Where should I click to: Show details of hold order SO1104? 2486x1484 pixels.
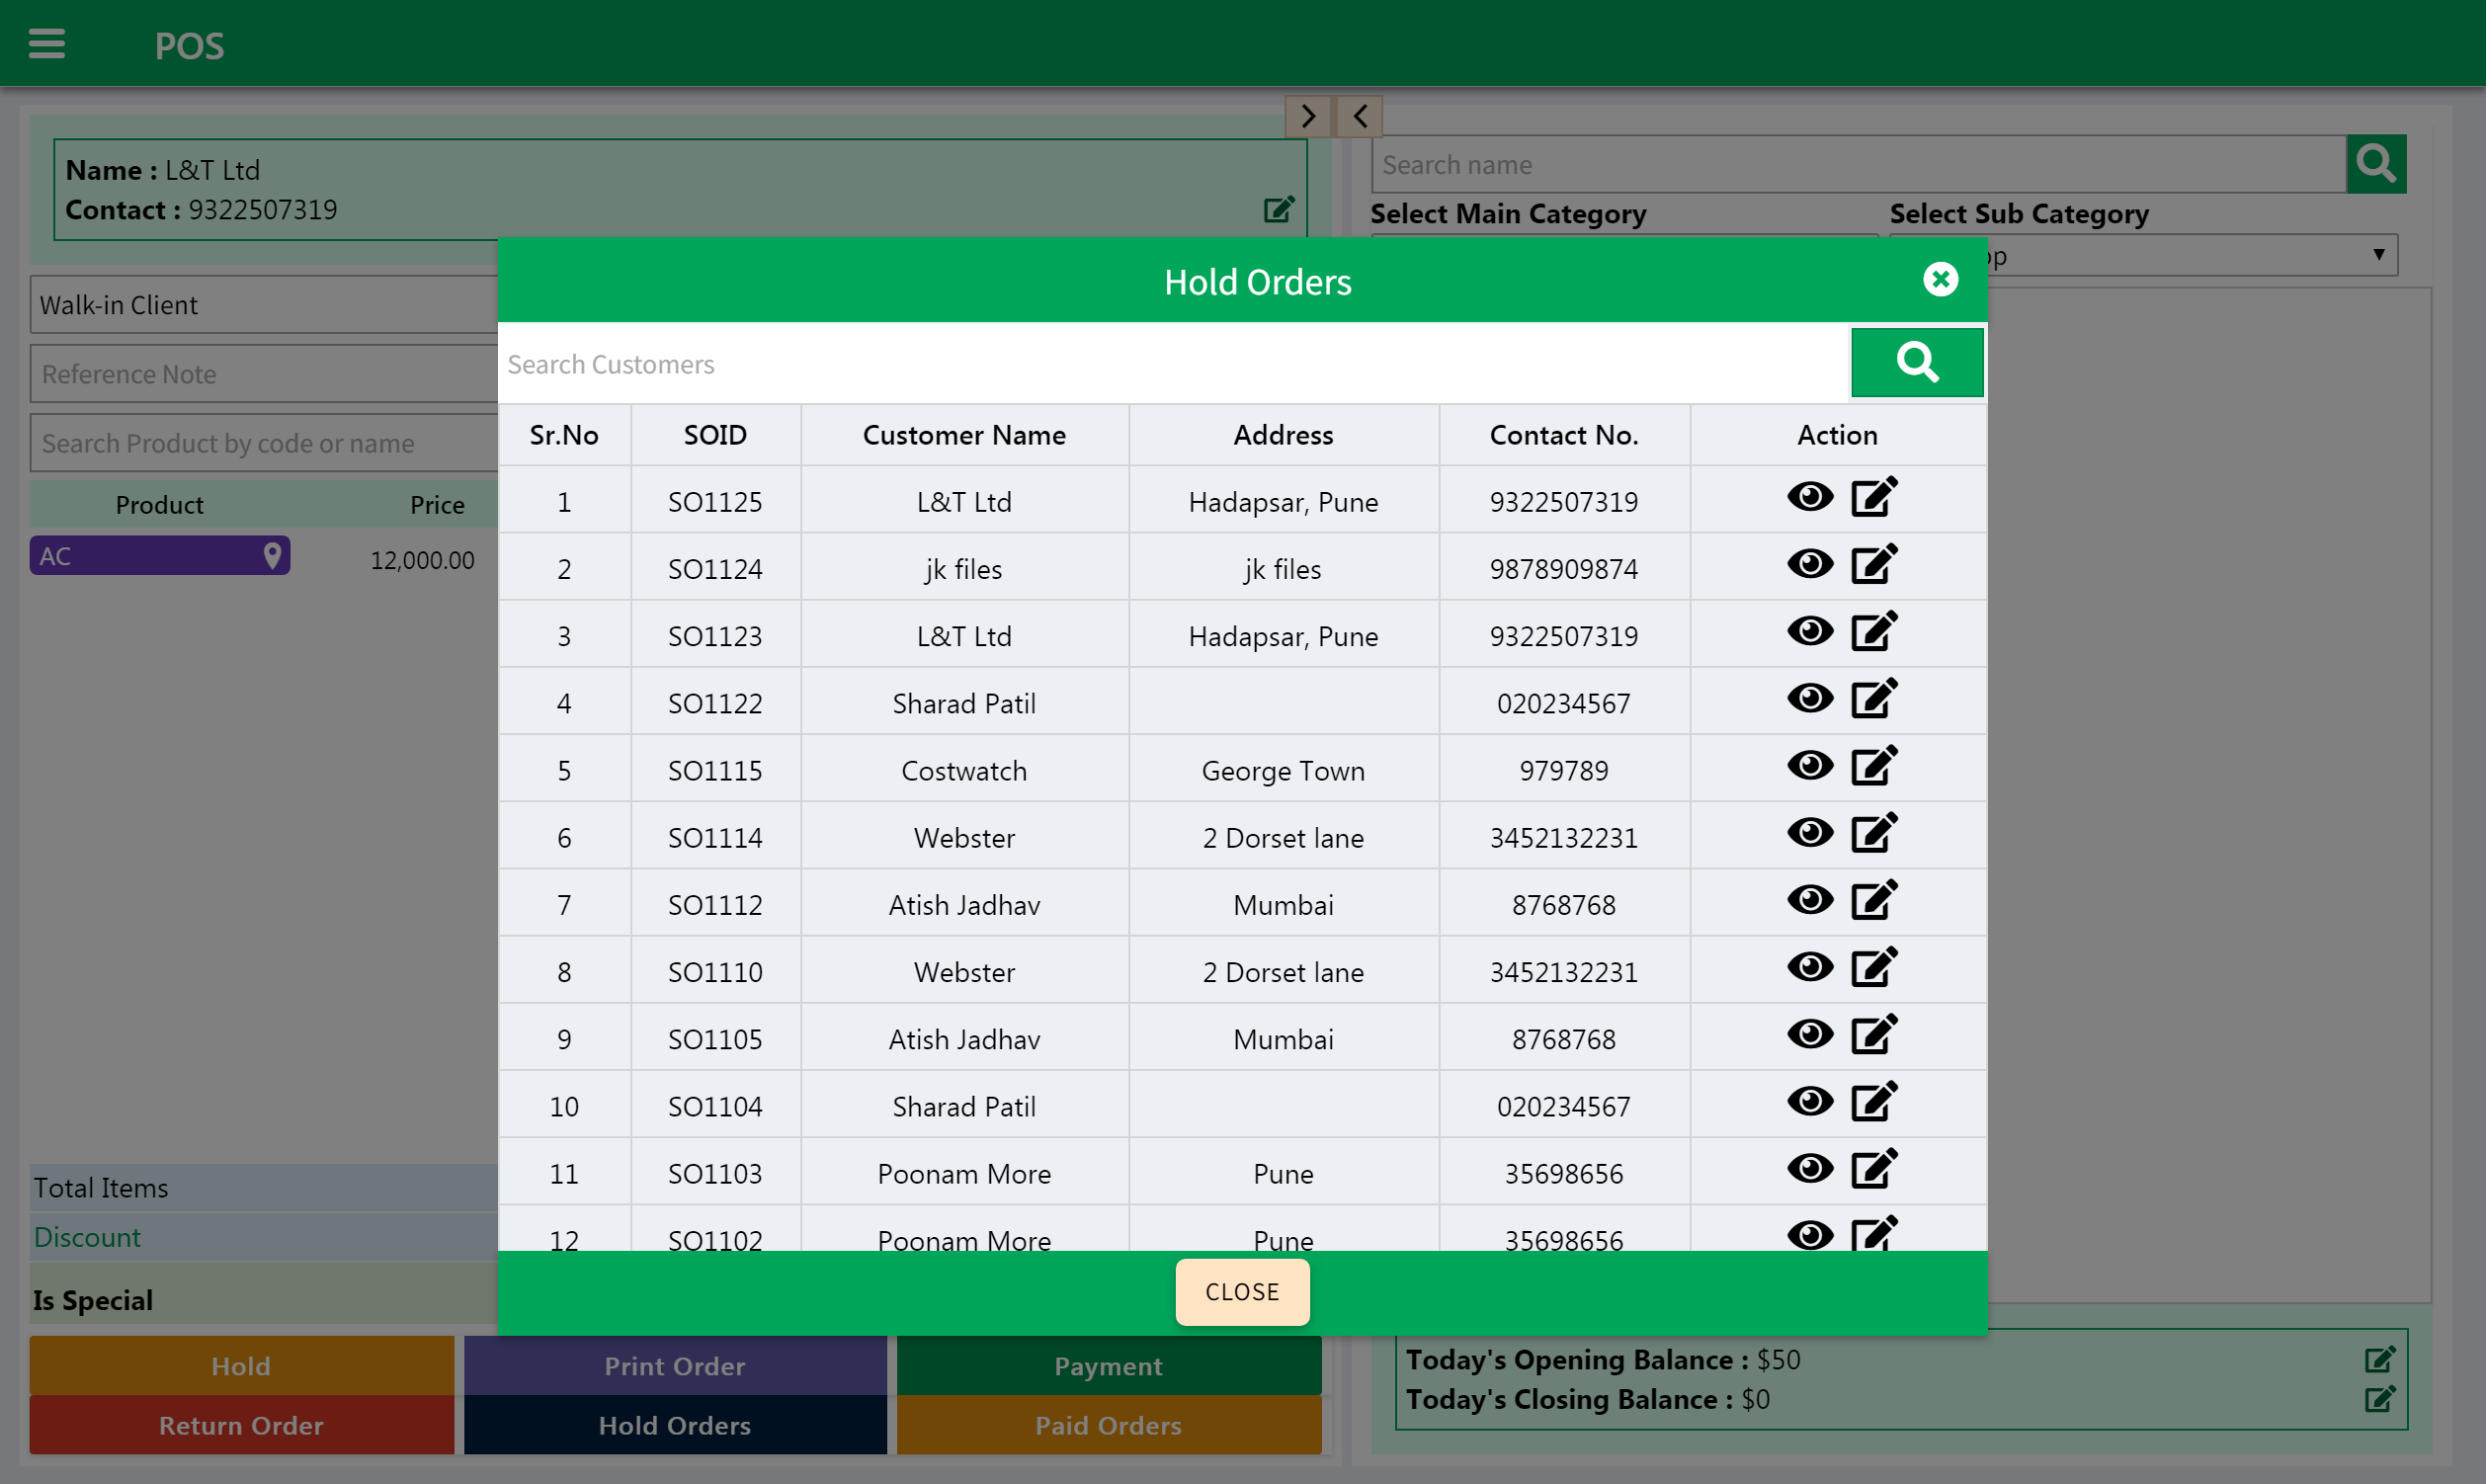coord(1810,1101)
